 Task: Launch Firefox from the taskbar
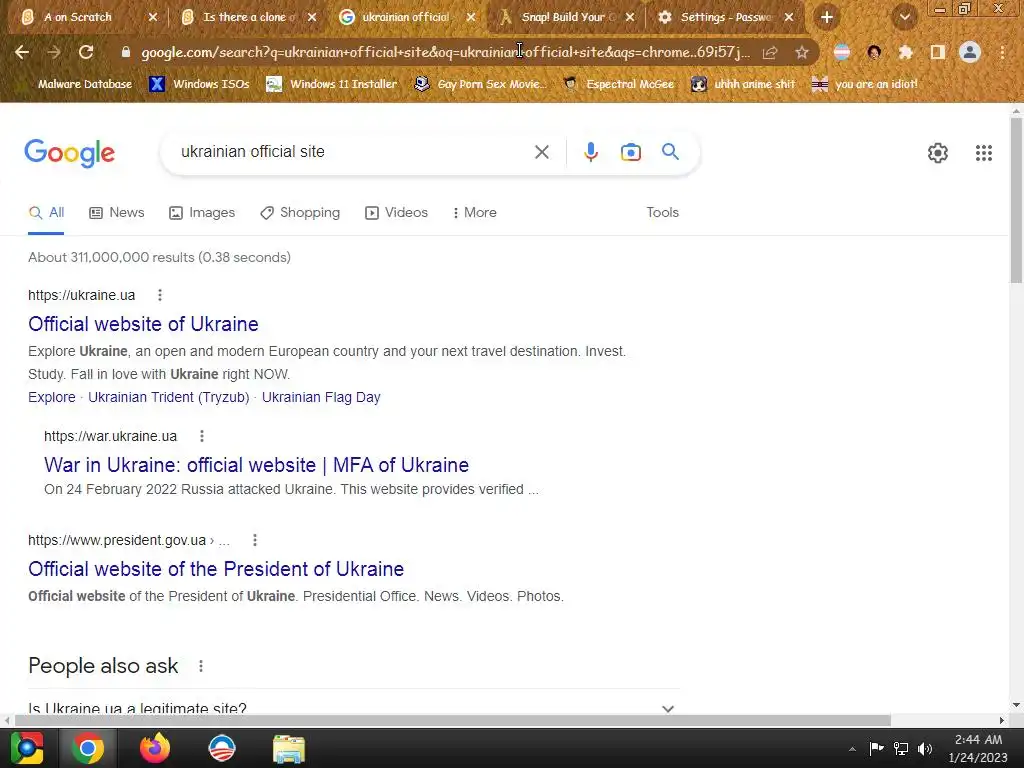pos(155,748)
